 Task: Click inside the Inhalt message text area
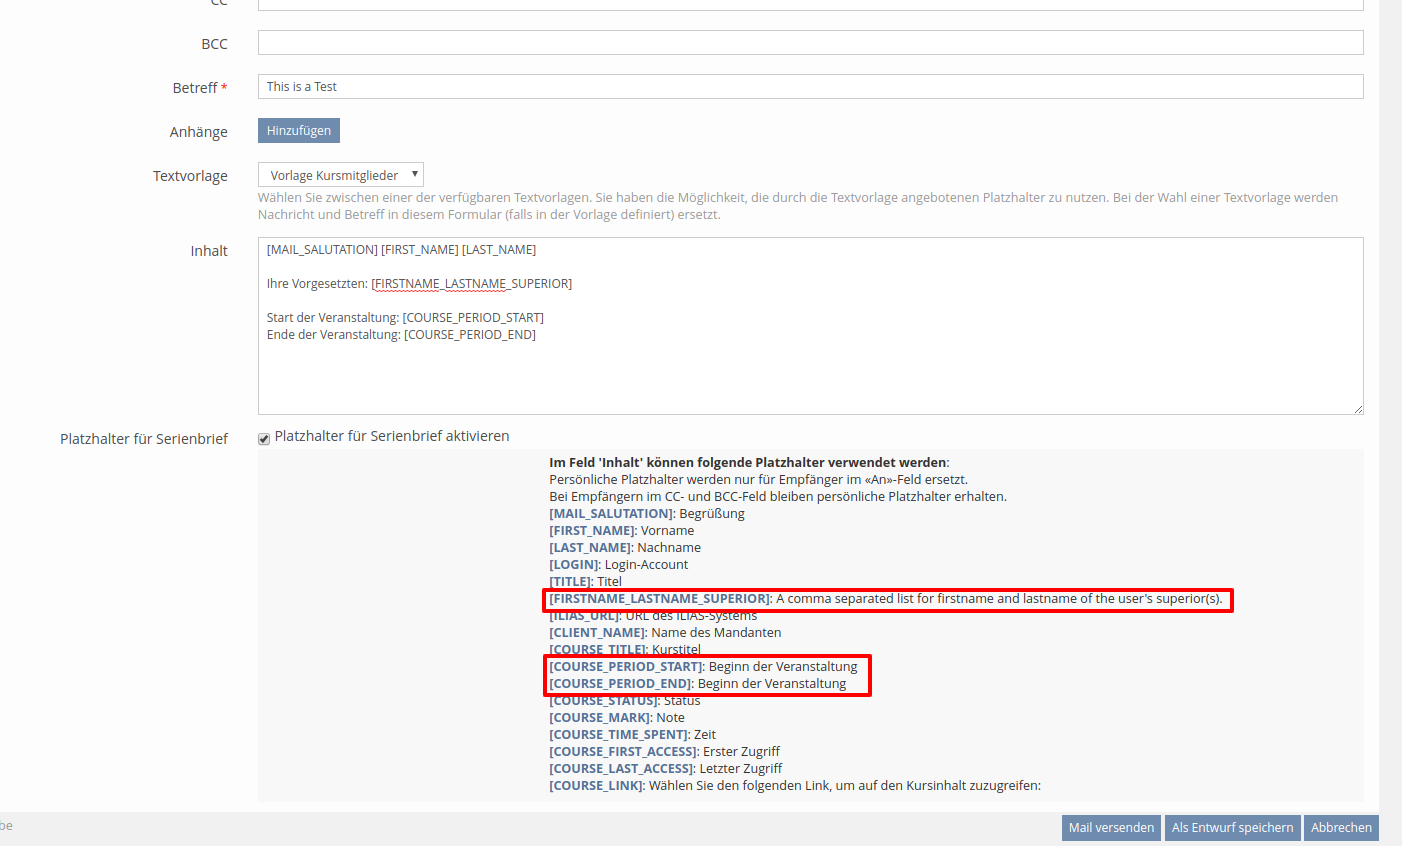810,370
